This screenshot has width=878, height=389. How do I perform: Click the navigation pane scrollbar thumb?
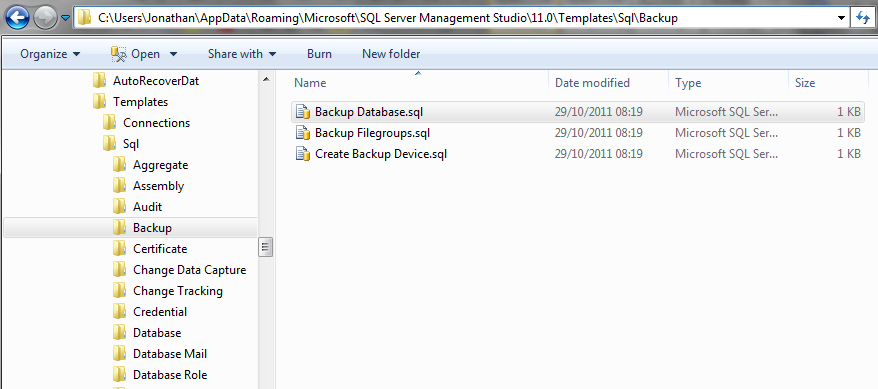point(266,246)
